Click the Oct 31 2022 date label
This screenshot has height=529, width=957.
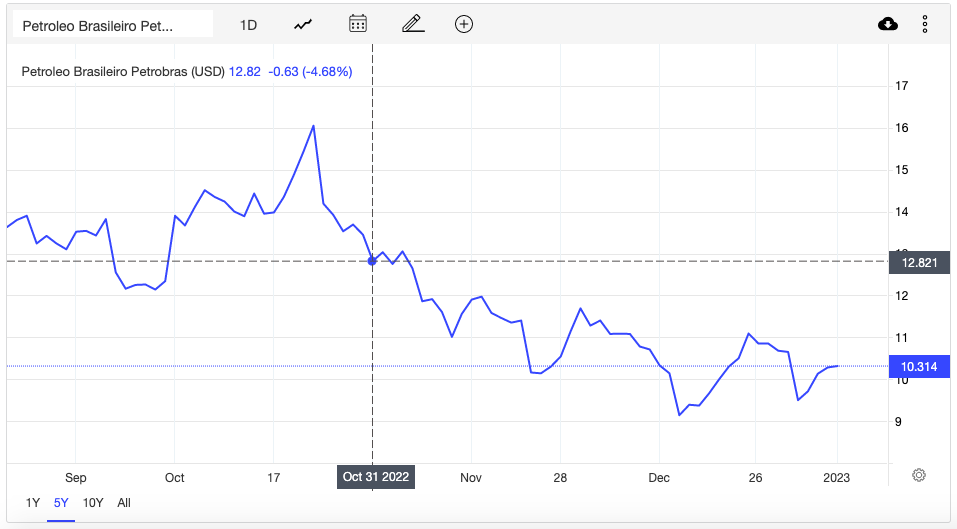(x=376, y=477)
